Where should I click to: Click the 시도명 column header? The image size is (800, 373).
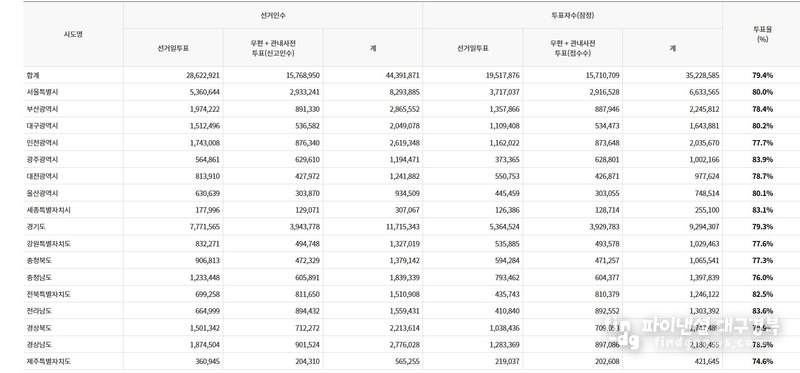tap(73, 34)
